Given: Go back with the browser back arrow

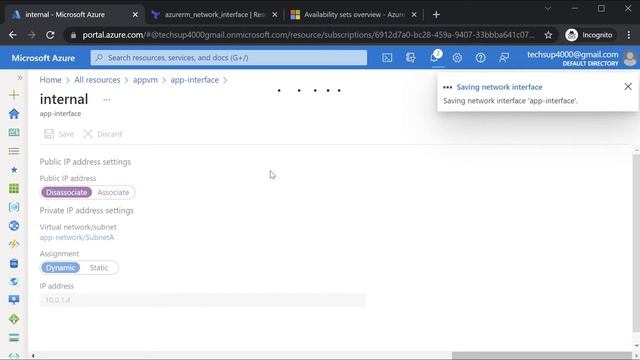Looking at the screenshot, I should (x=13, y=35).
